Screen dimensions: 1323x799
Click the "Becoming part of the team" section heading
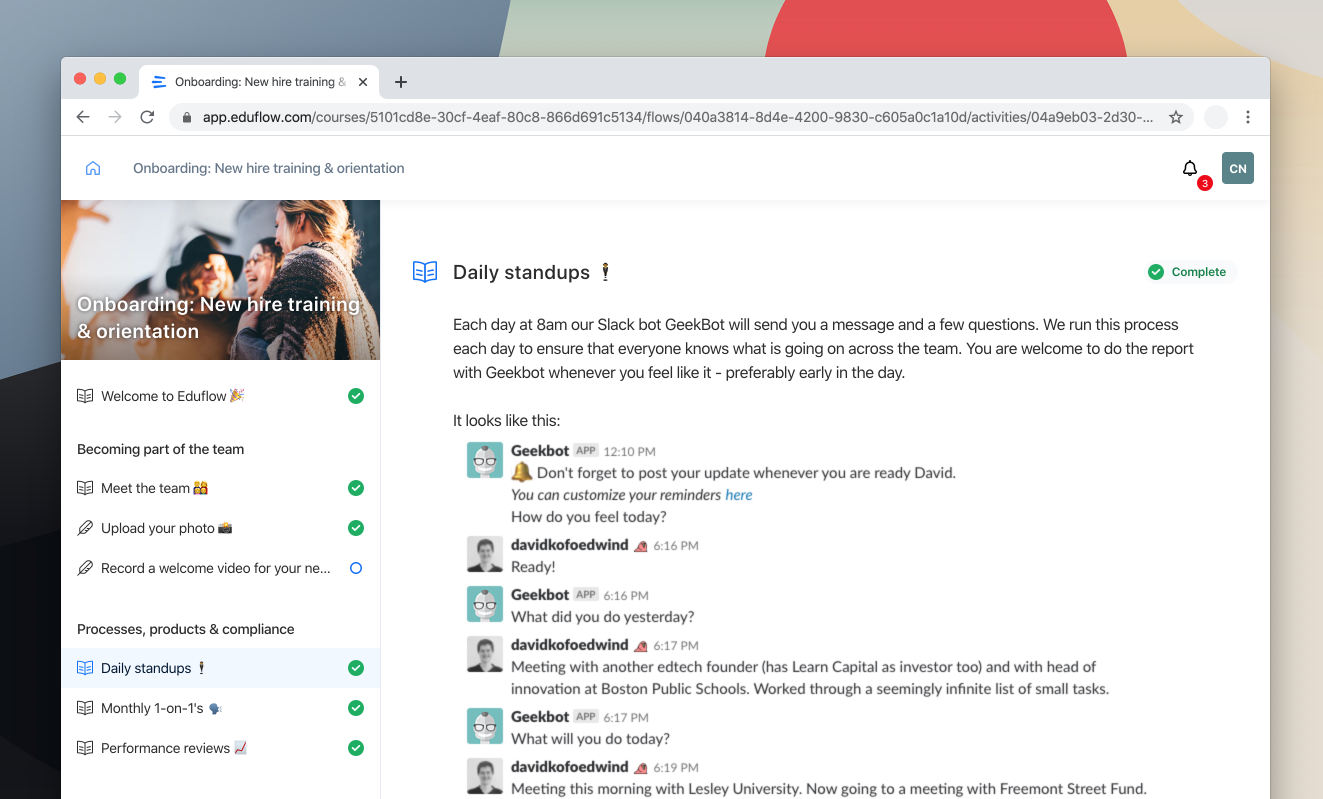(160, 449)
